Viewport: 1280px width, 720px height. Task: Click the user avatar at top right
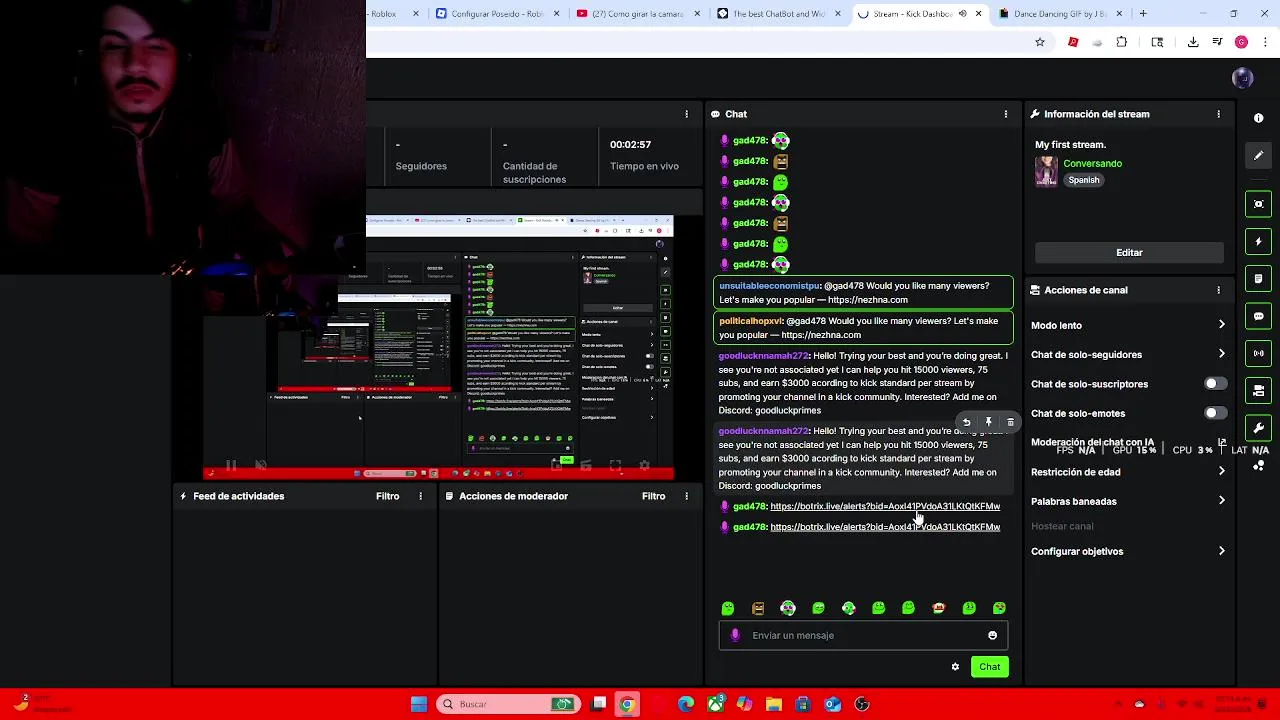pyautogui.click(x=1242, y=79)
